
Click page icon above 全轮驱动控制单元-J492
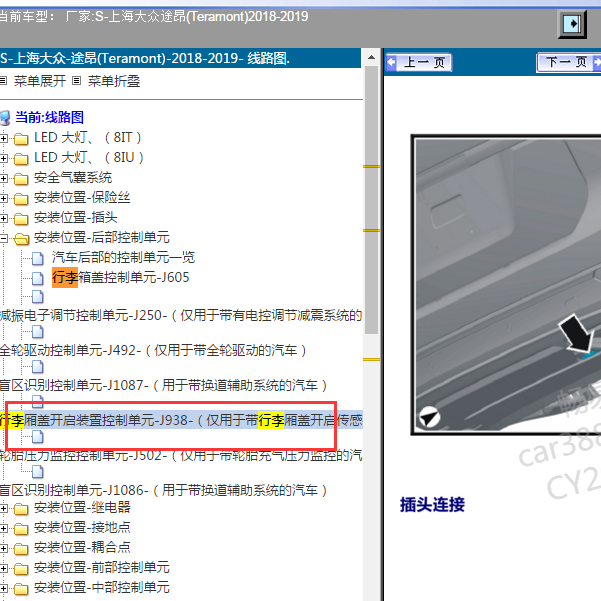(38, 332)
